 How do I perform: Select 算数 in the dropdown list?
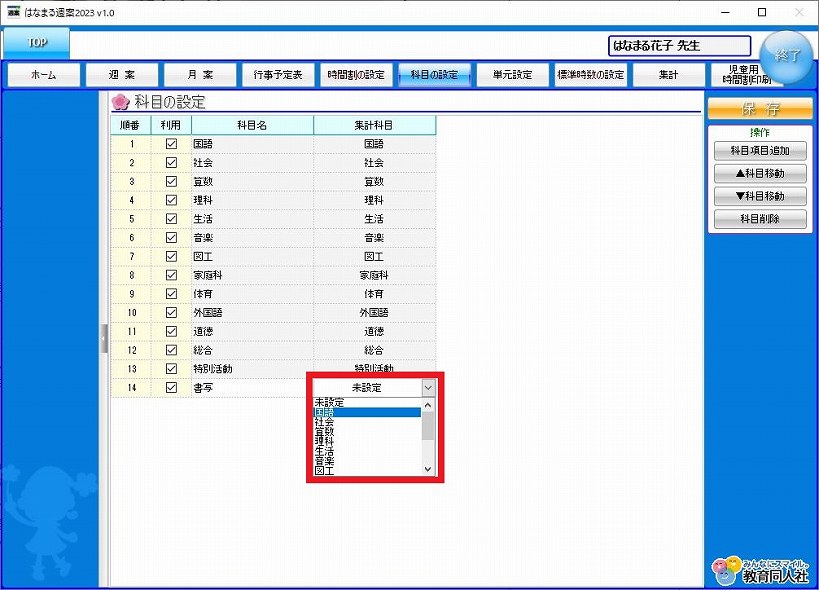click(367, 432)
